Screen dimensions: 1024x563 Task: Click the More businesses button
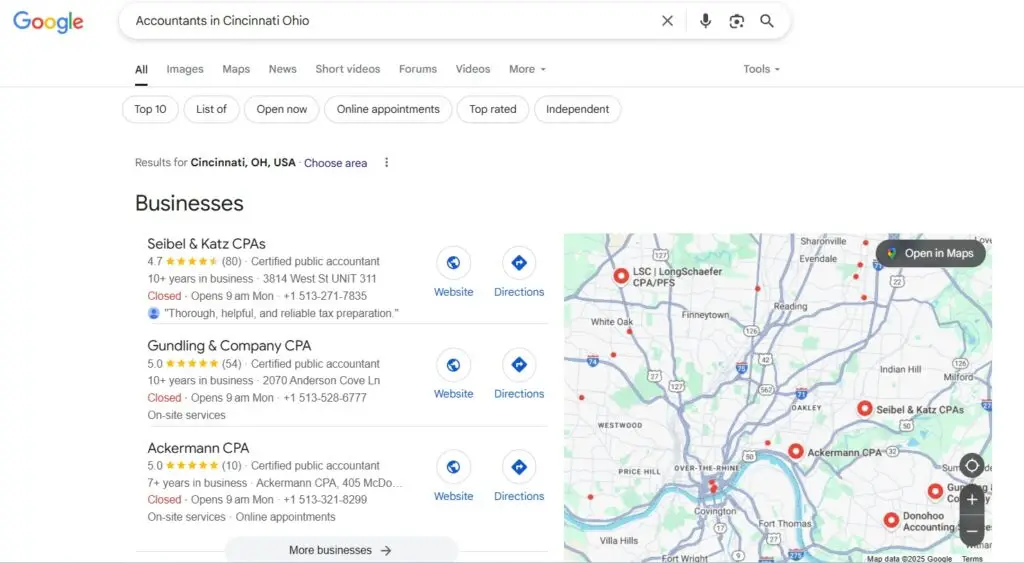[341, 550]
